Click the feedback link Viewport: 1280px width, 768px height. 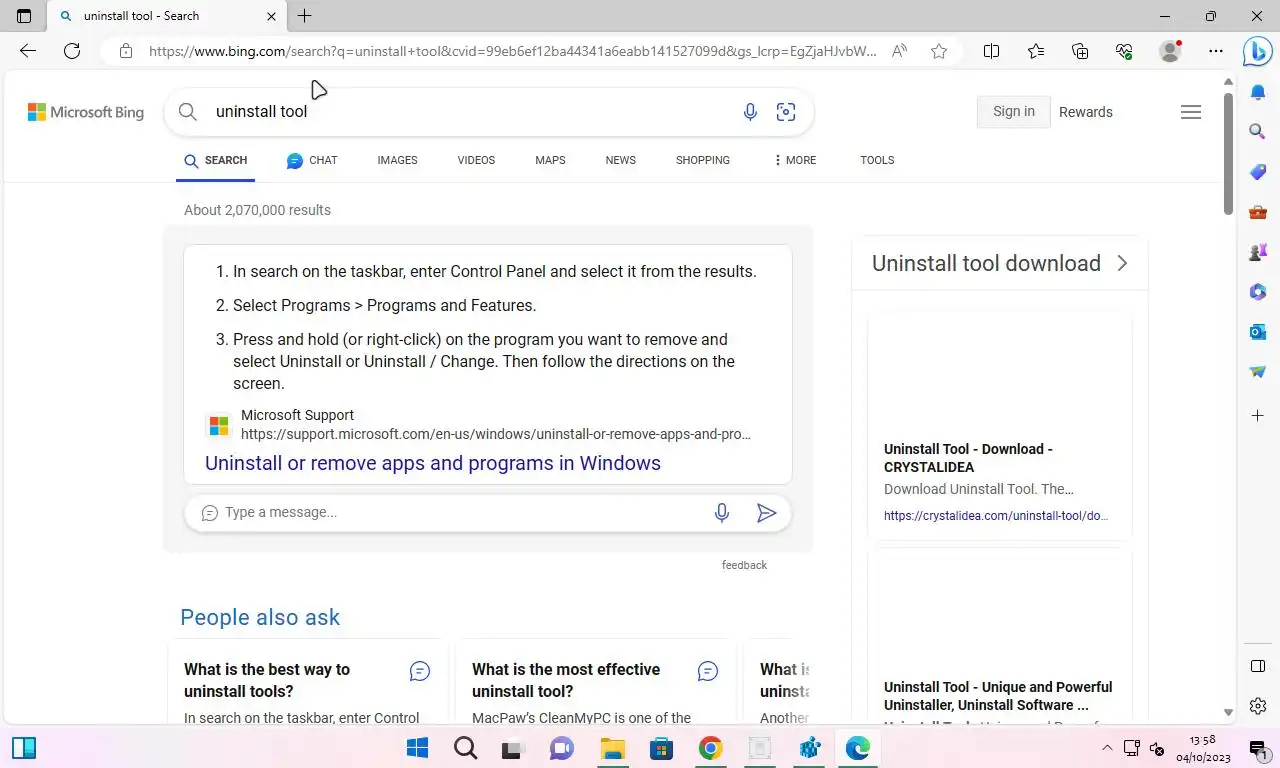coord(744,565)
